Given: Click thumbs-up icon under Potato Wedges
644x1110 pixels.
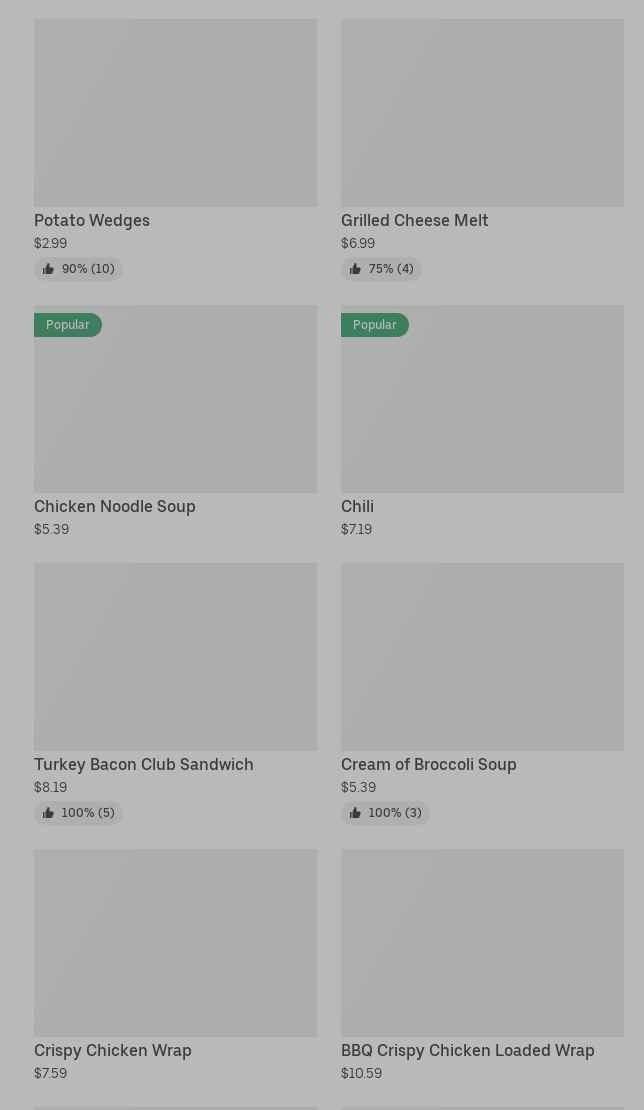Looking at the screenshot, I should (x=48, y=269).
